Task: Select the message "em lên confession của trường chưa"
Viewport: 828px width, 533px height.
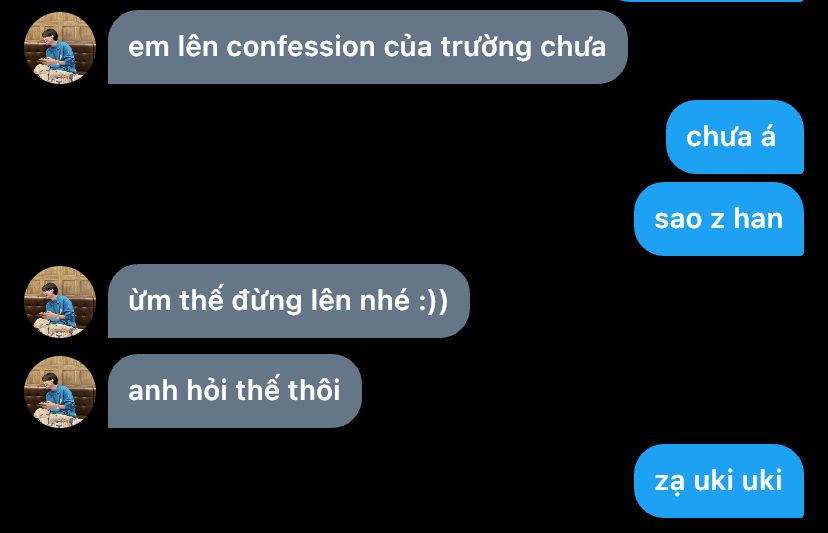Action: 368,47
